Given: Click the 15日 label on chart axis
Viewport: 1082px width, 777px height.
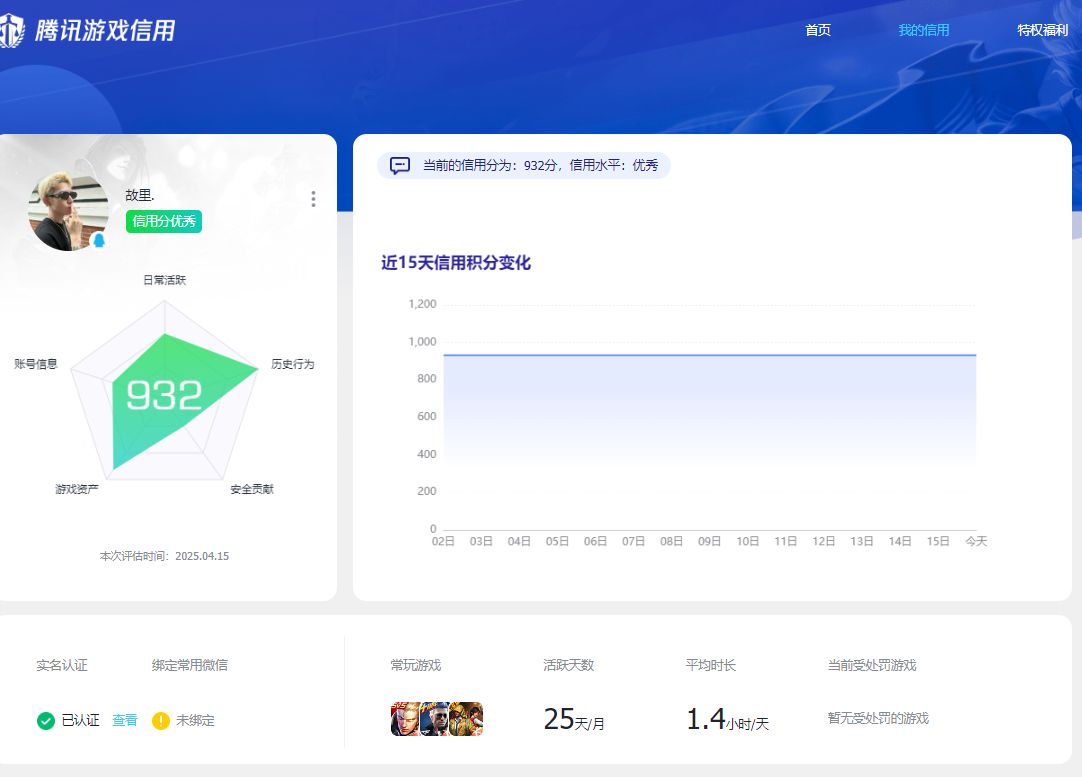Looking at the screenshot, I should pos(938,541).
